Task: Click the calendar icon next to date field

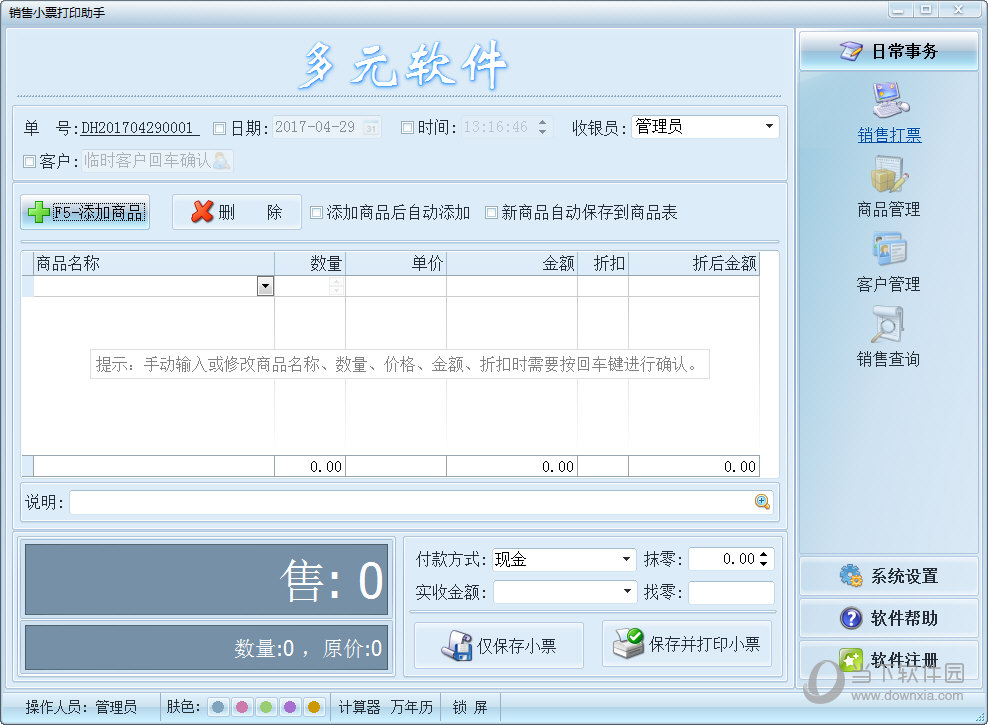Action: click(x=371, y=127)
